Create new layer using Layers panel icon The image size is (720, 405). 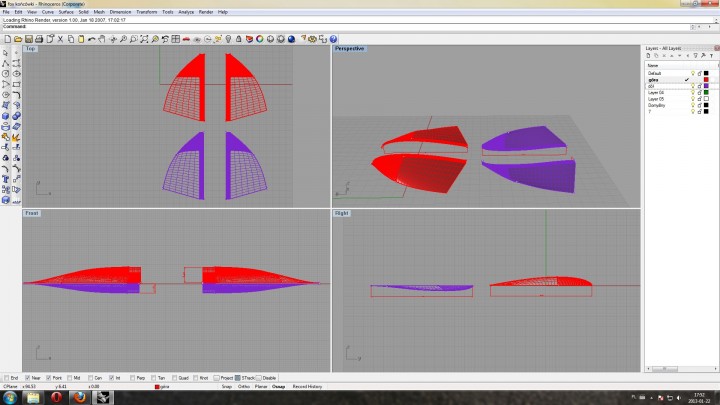click(646, 57)
